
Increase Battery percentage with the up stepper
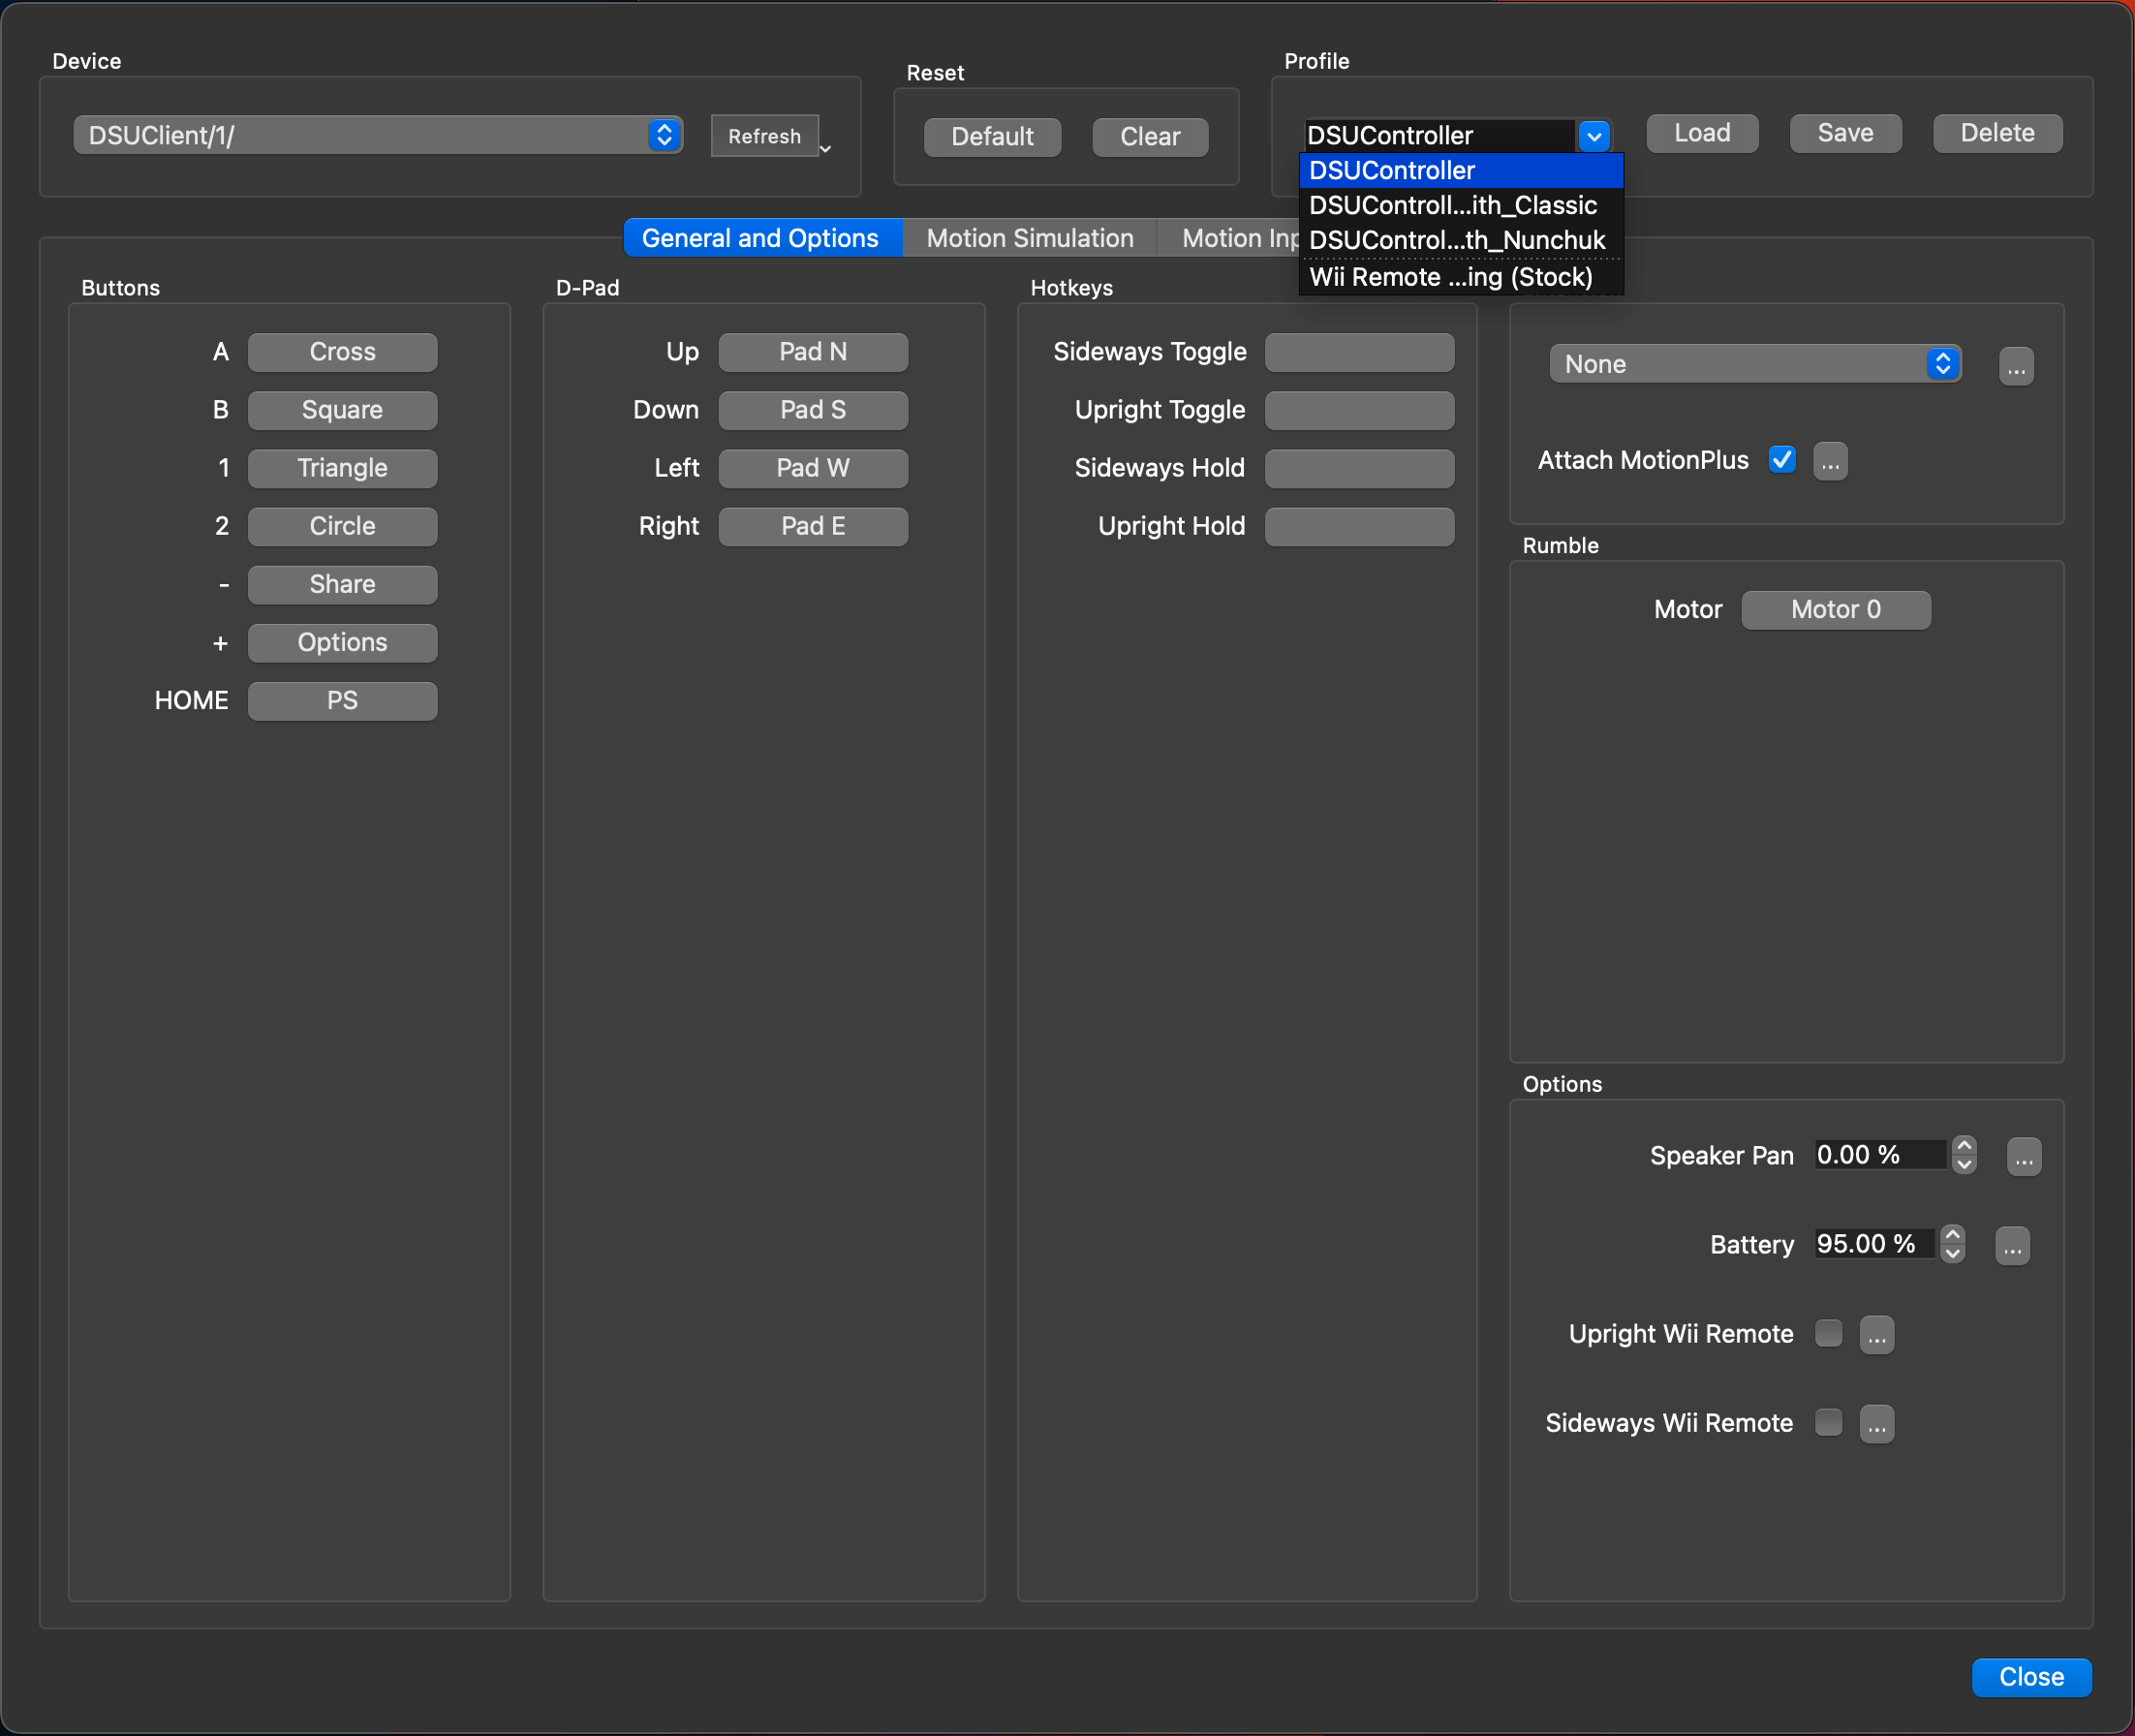click(x=1952, y=1233)
